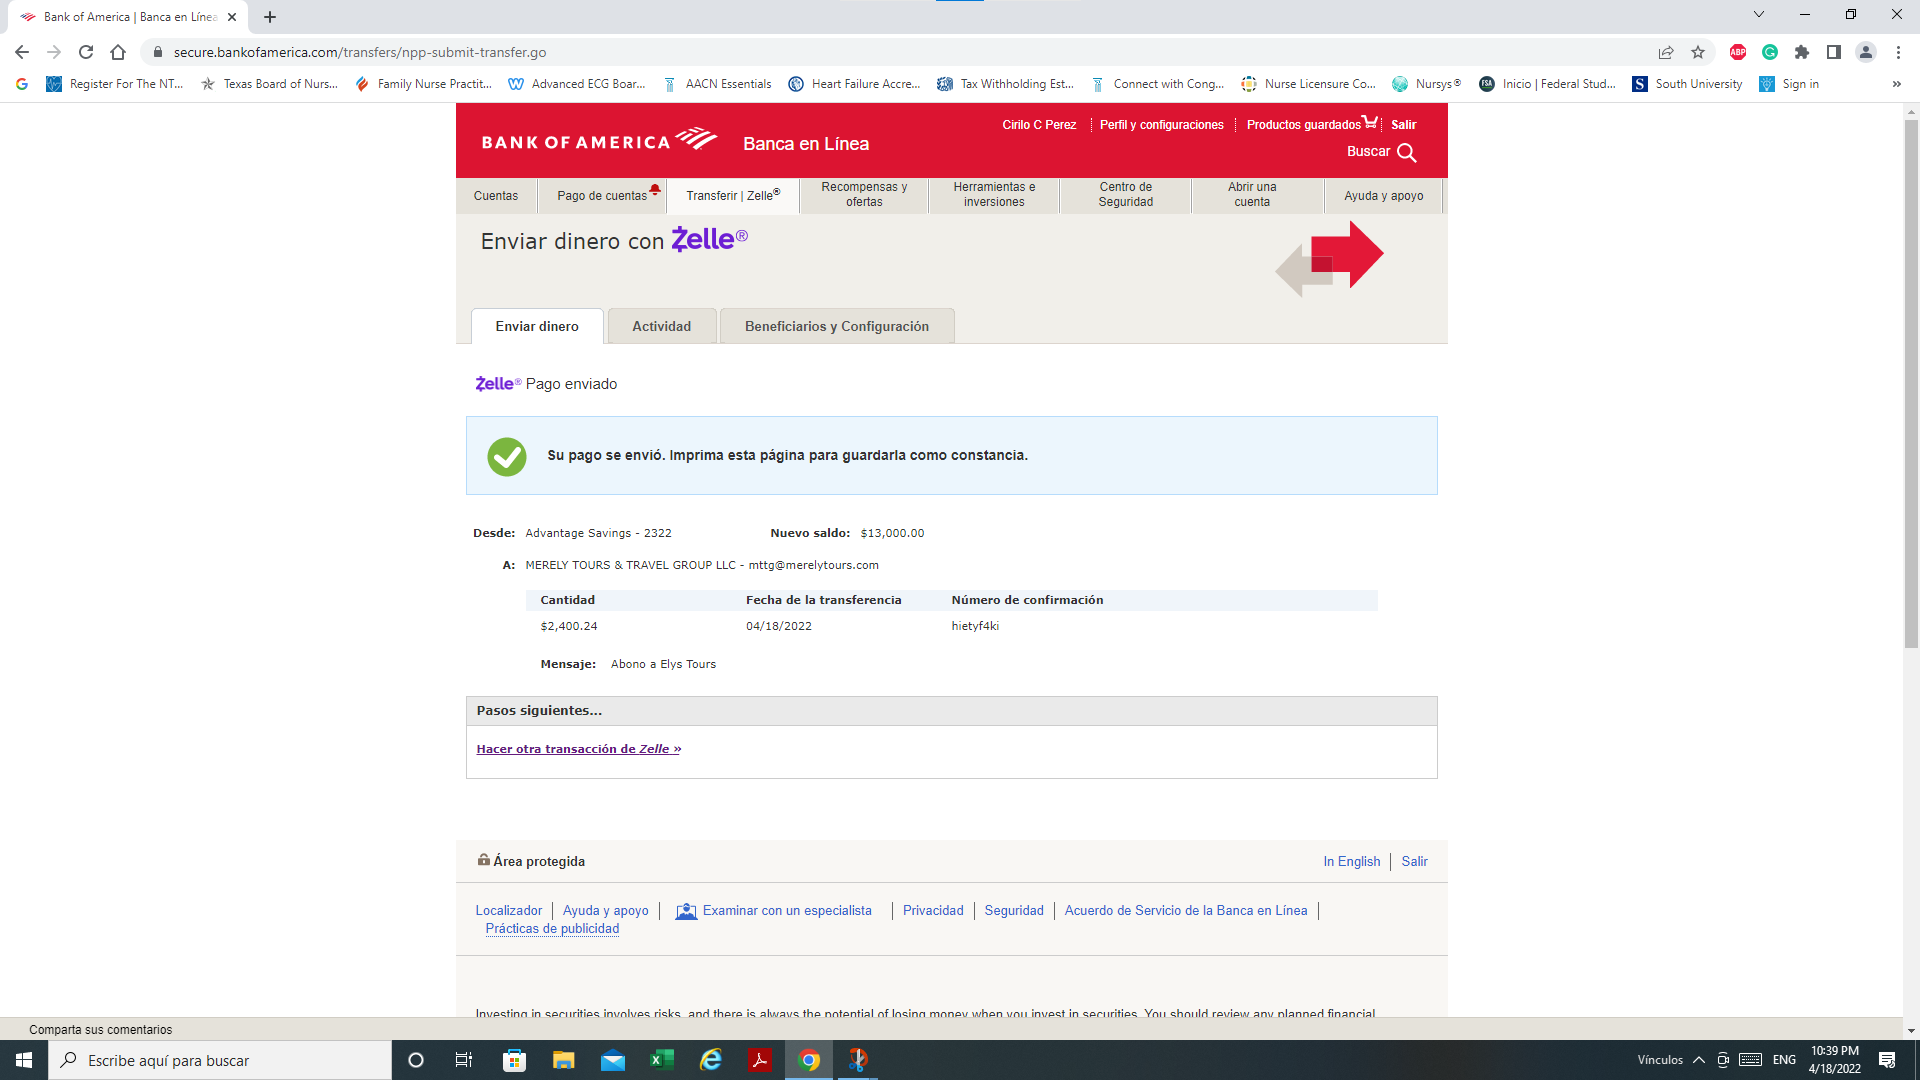Bookmark this page with star icon
1920x1080 pixels.
point(1698,52)
